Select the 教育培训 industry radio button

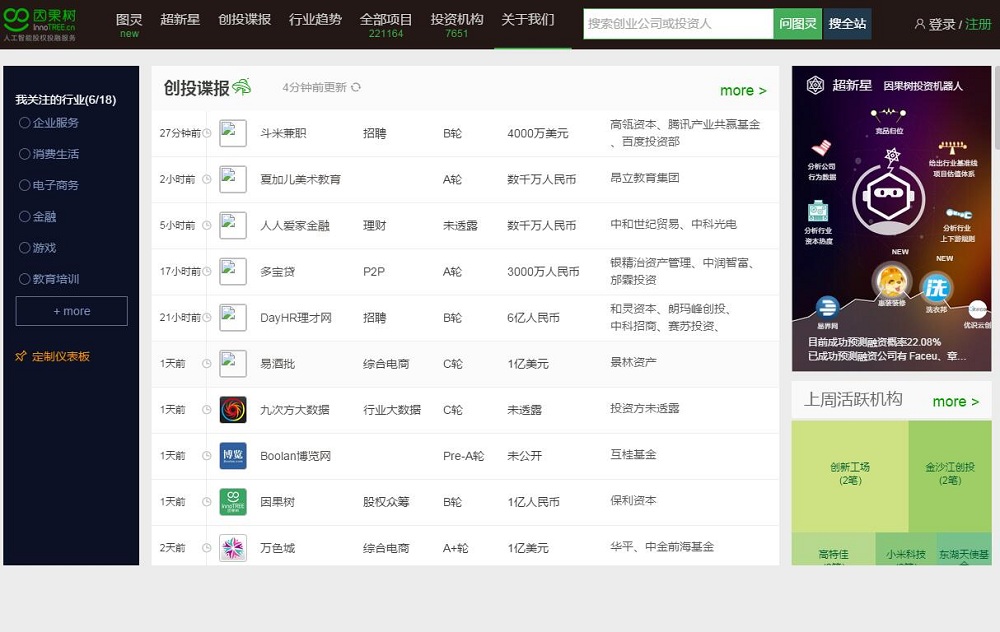click(24, 279)
